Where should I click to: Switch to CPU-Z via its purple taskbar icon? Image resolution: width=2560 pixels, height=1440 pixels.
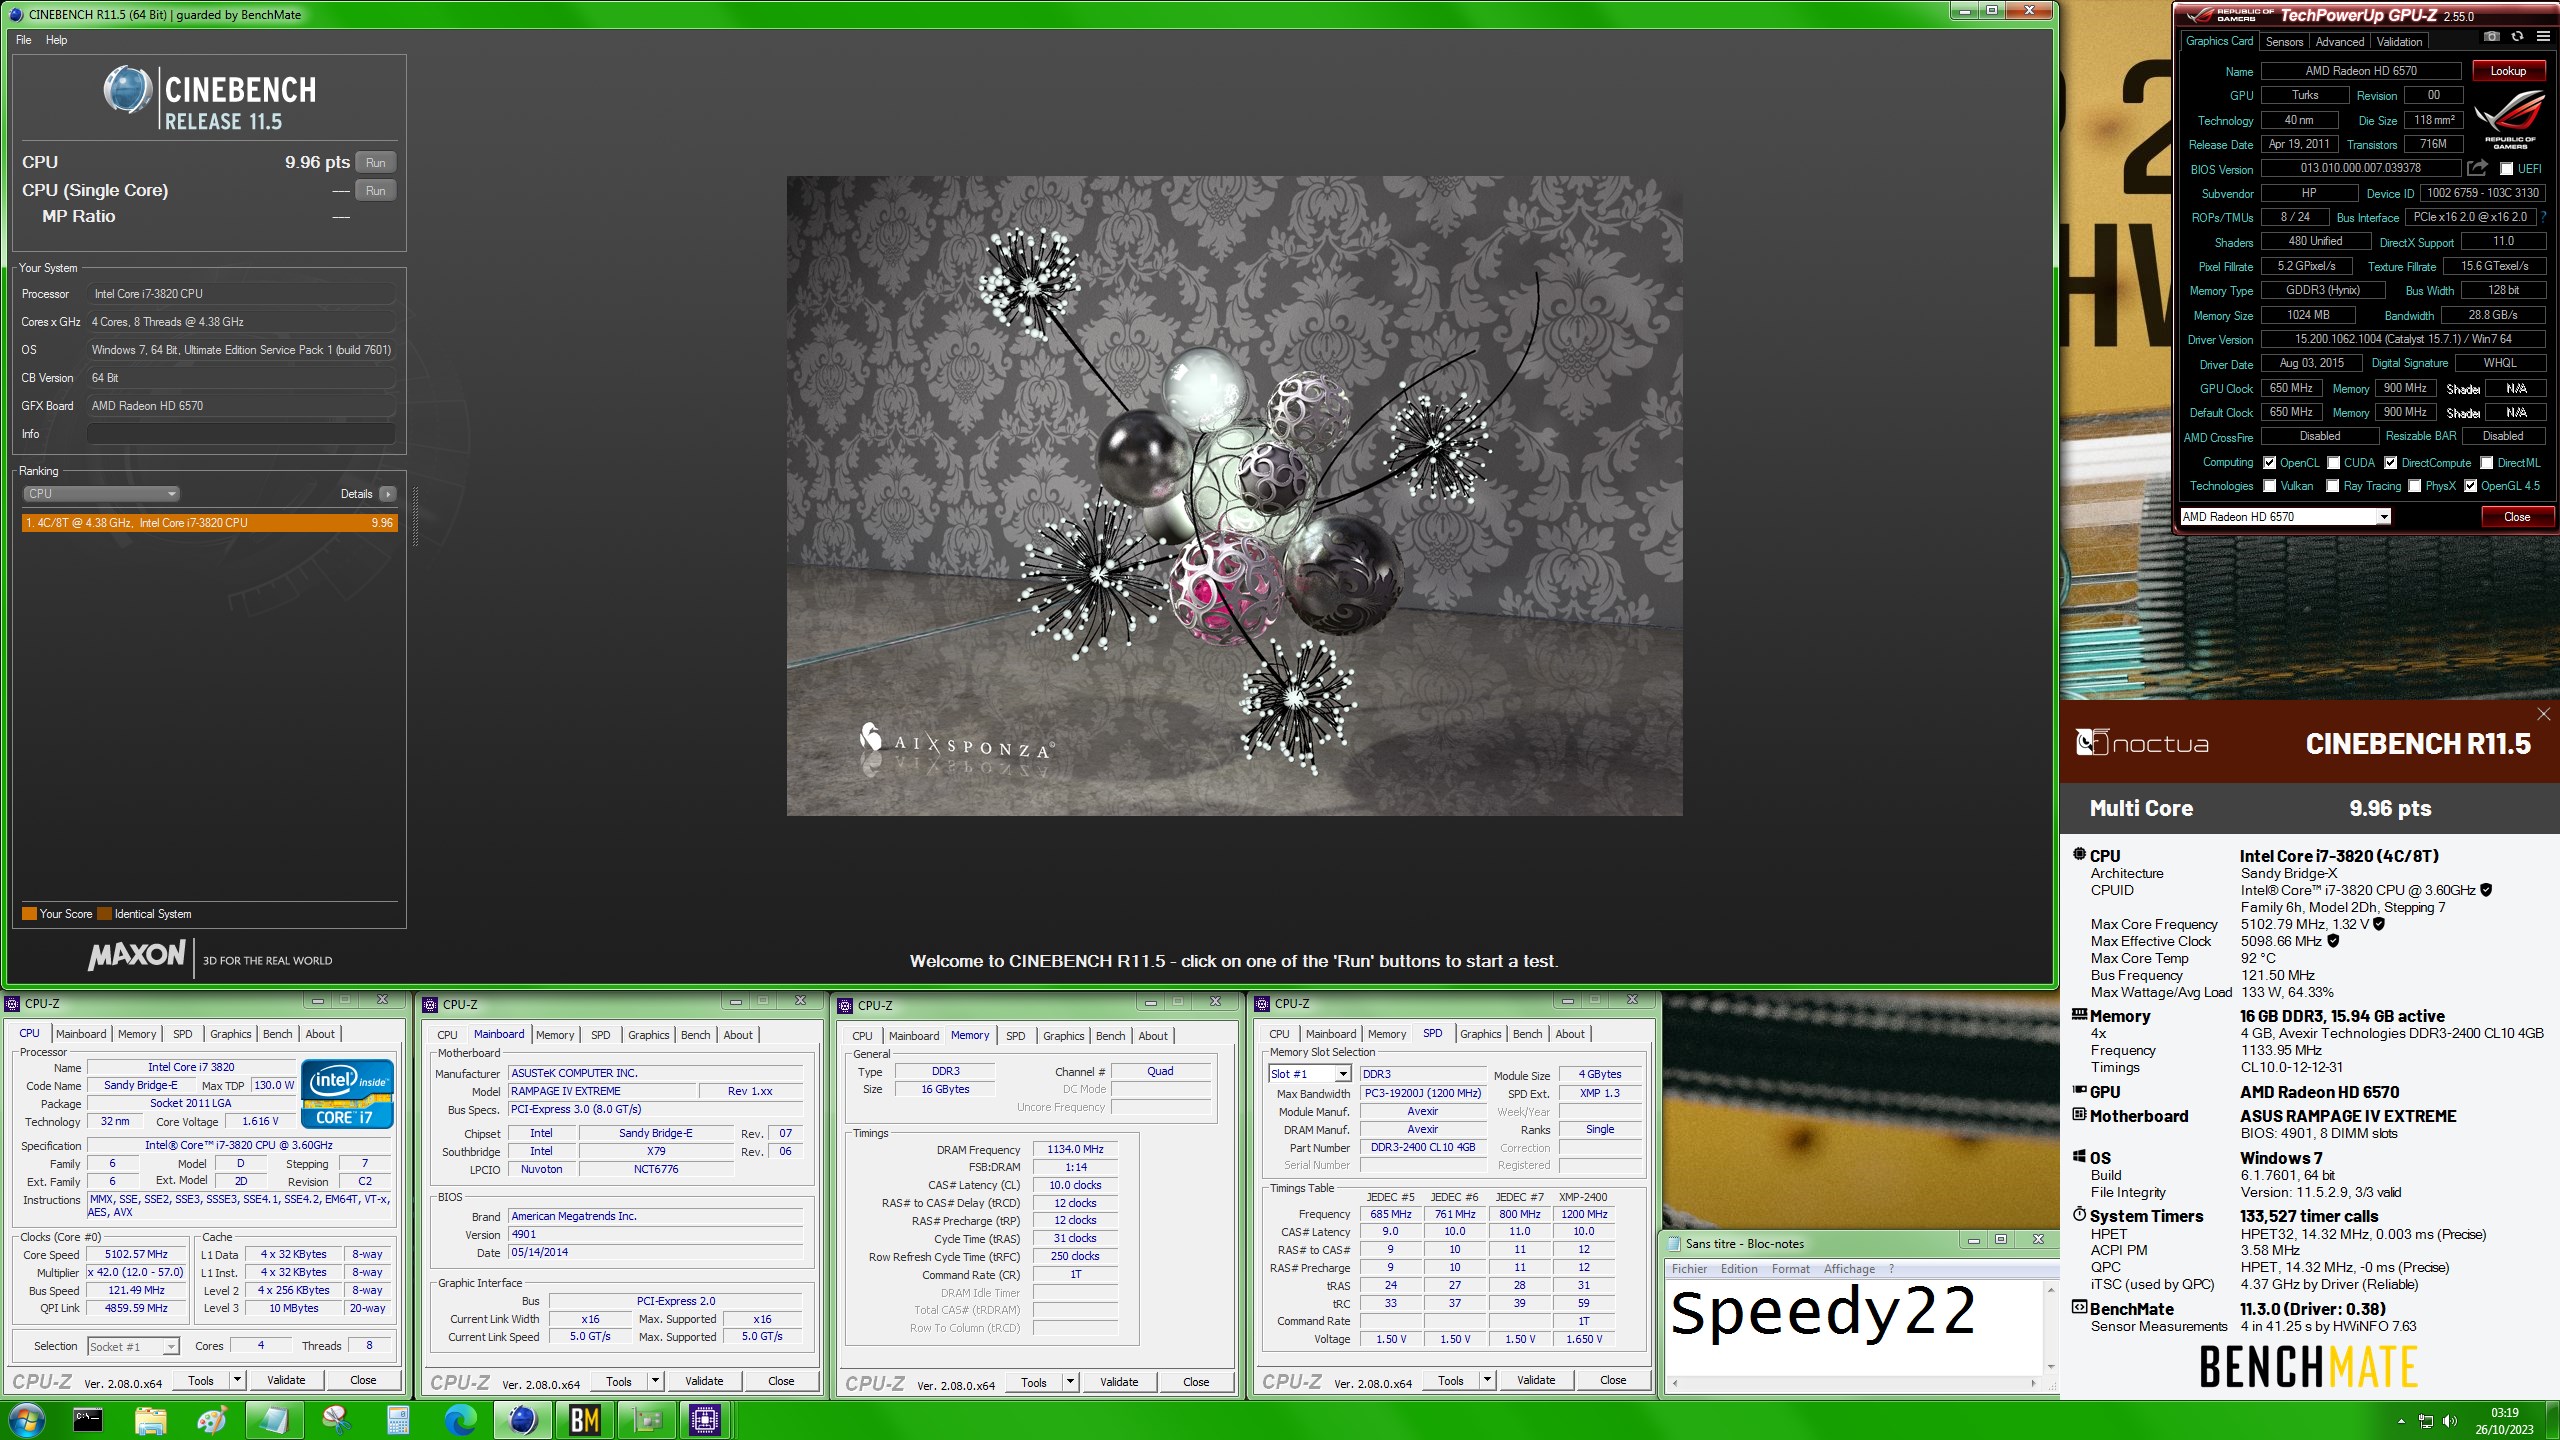point(705,1420)
